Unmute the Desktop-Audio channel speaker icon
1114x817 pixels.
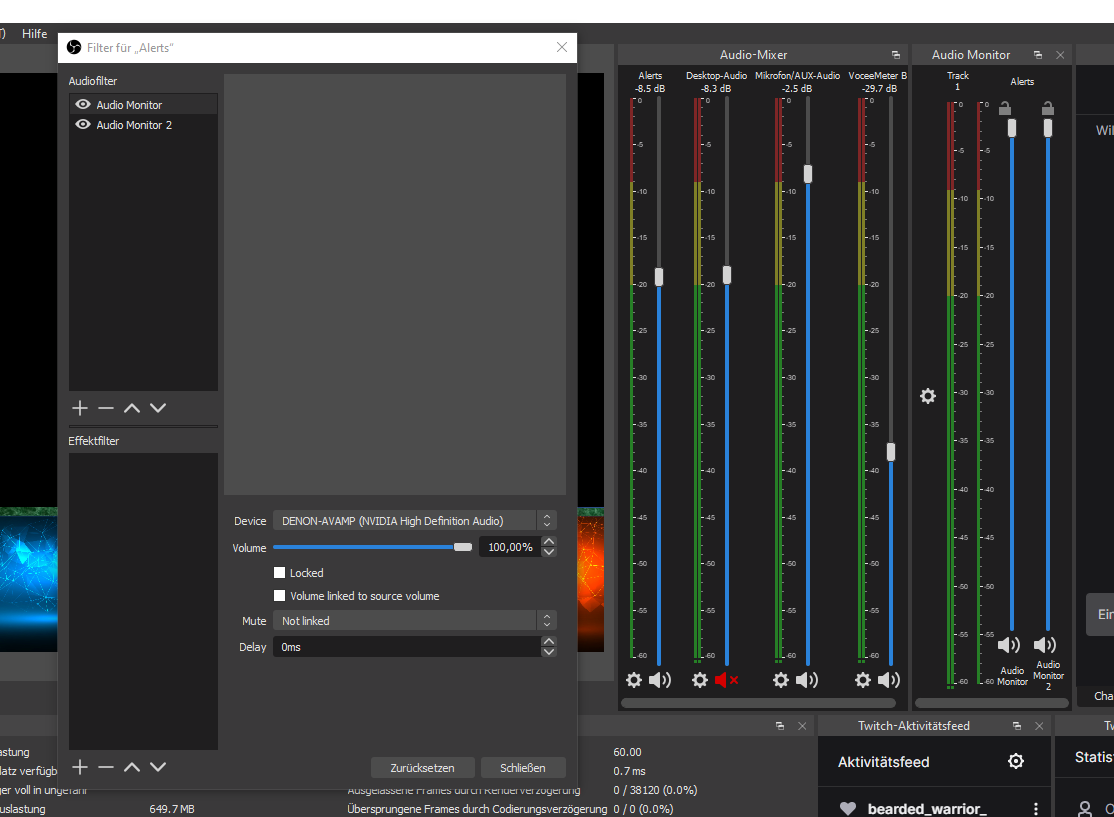pos(726,680)
